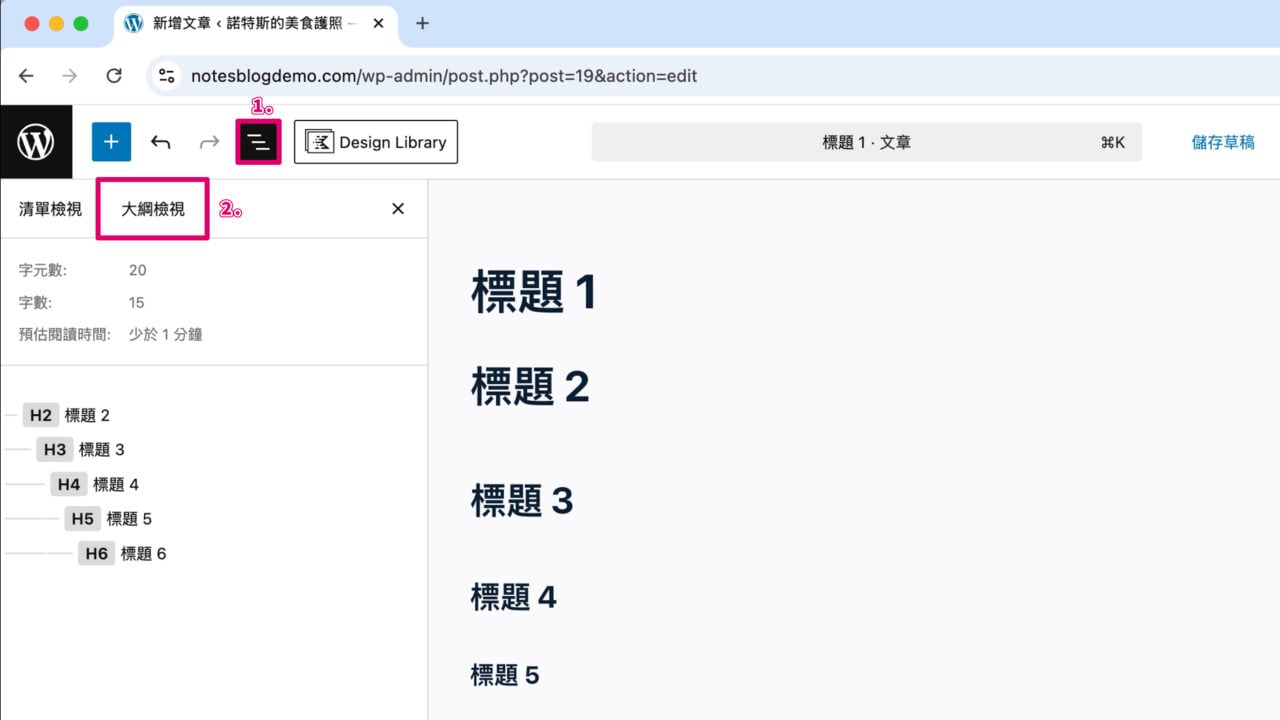The image size is (1280, 720).
Task: Close the outline view panel
Action: [x=398, y=208]
